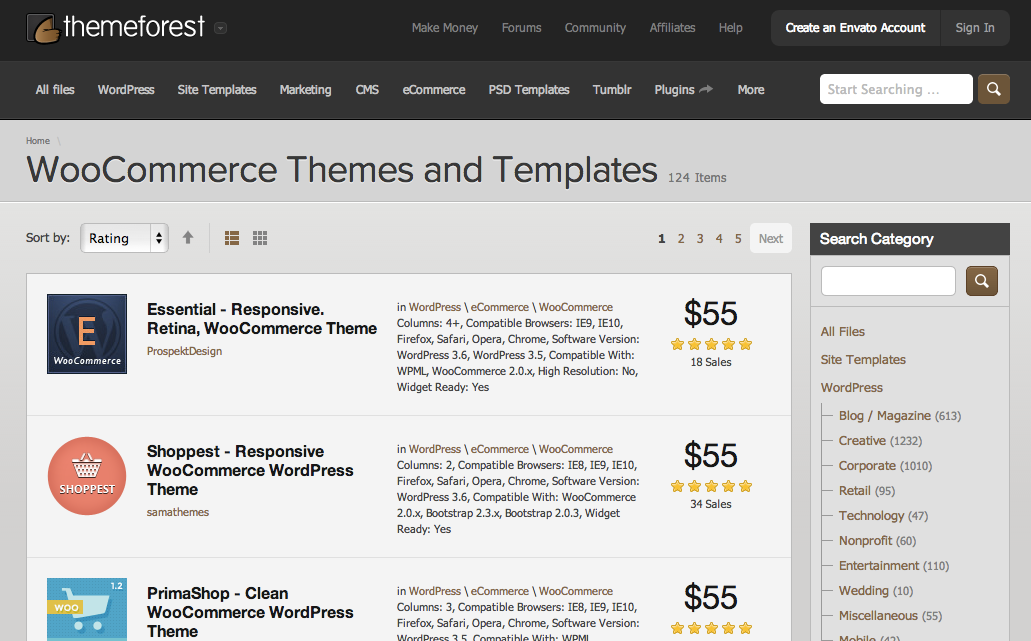The height and width of the screenshot is (641, 1031).
Task: Toggle sort direction arrow
Action: tap(188, 238)
